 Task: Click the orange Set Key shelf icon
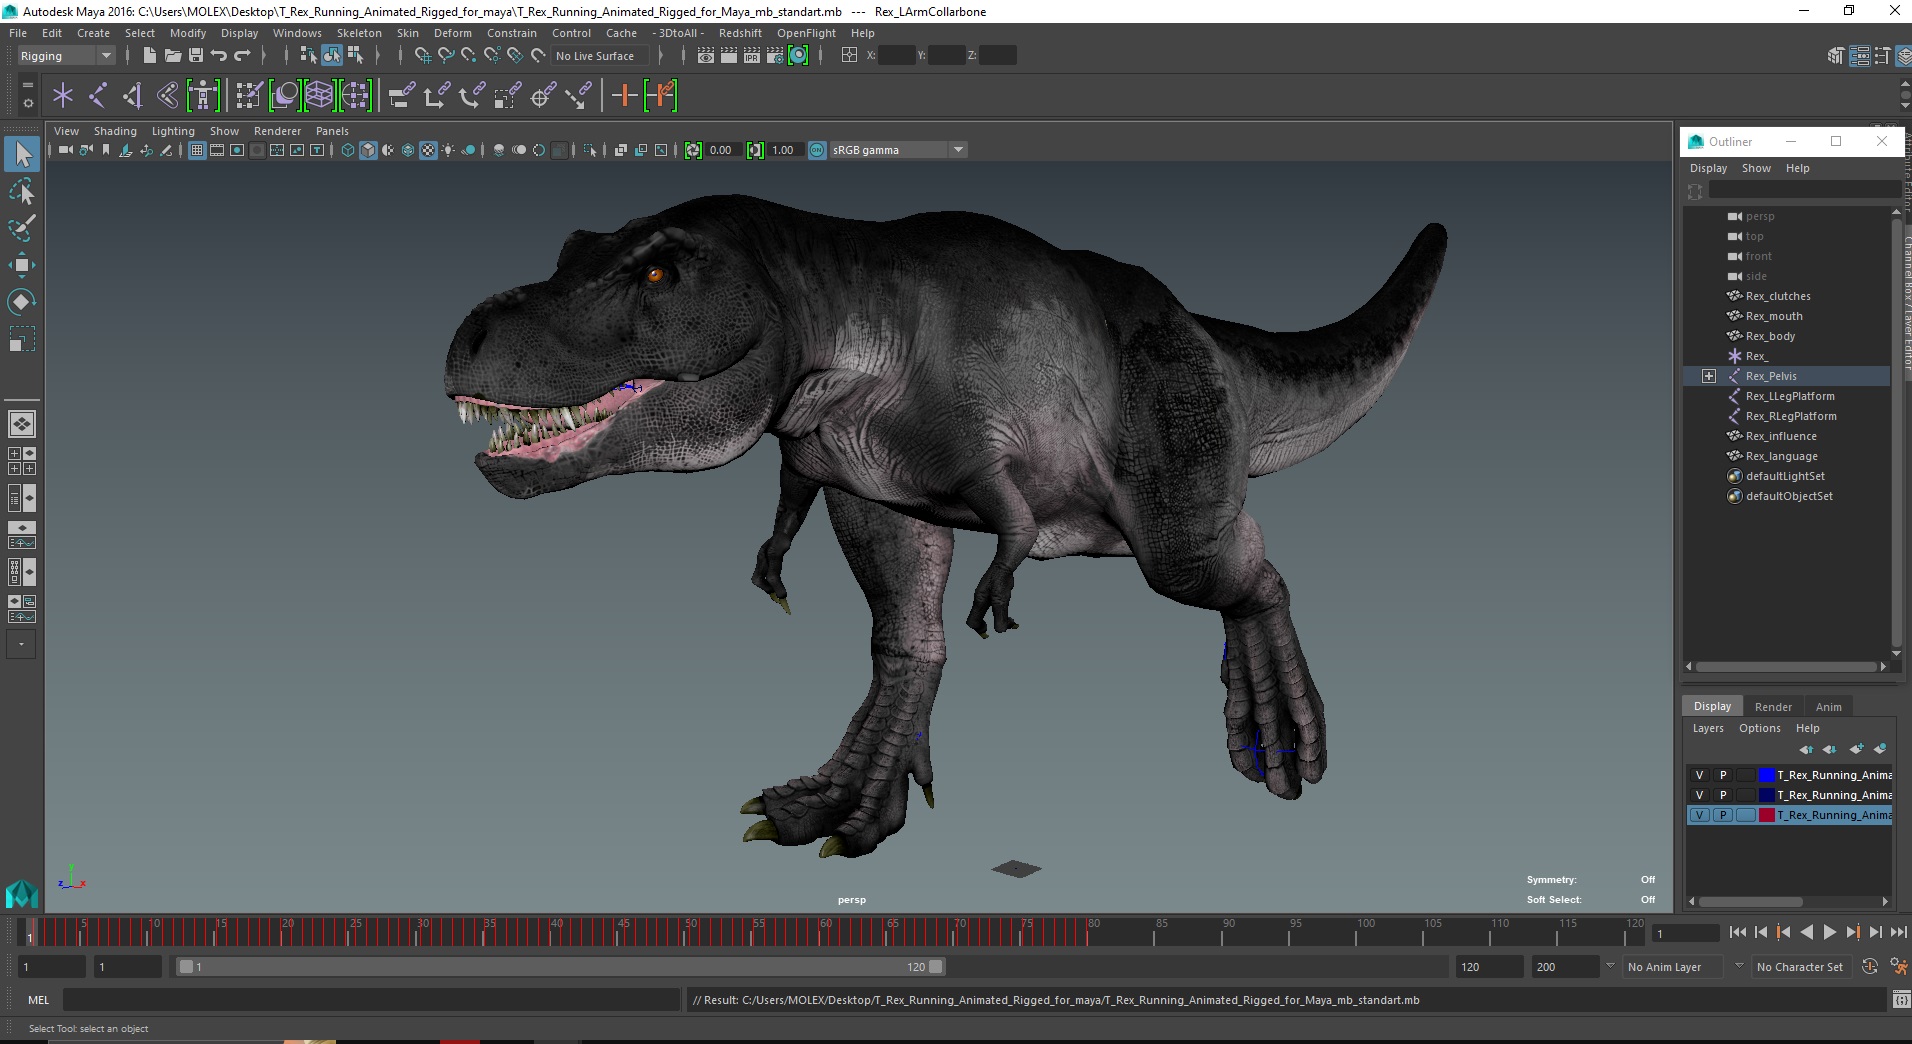coord(625,96)
